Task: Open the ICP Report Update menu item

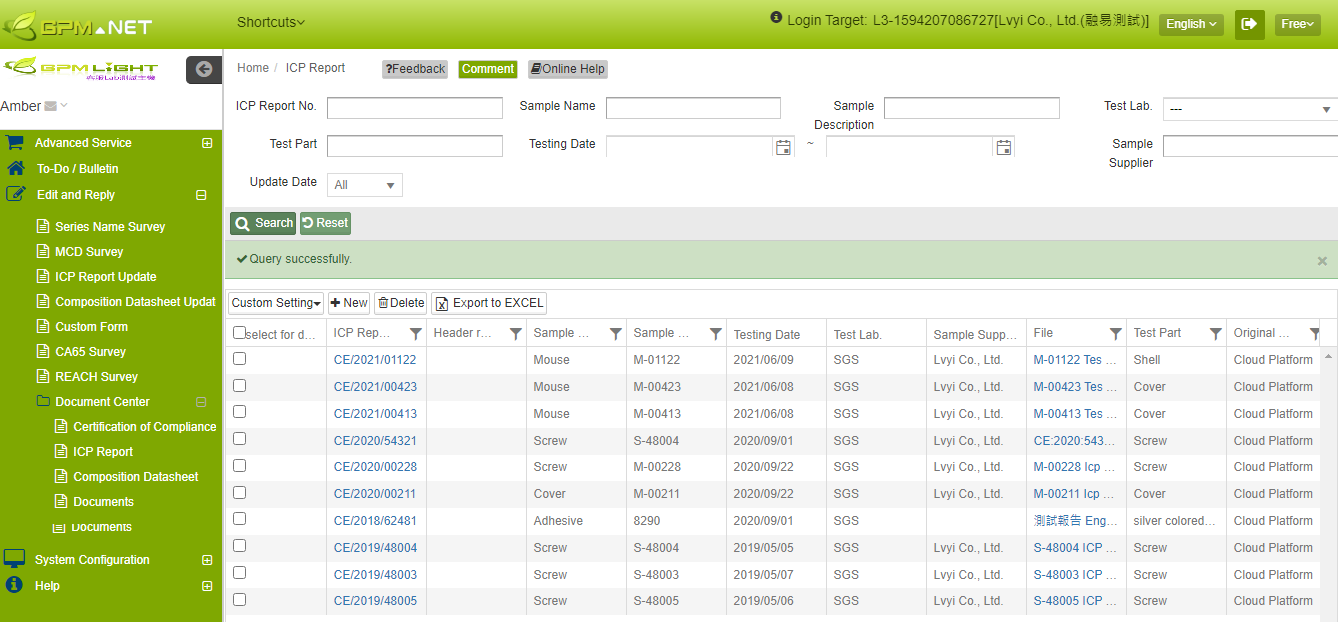Action: tap(106, 276)
